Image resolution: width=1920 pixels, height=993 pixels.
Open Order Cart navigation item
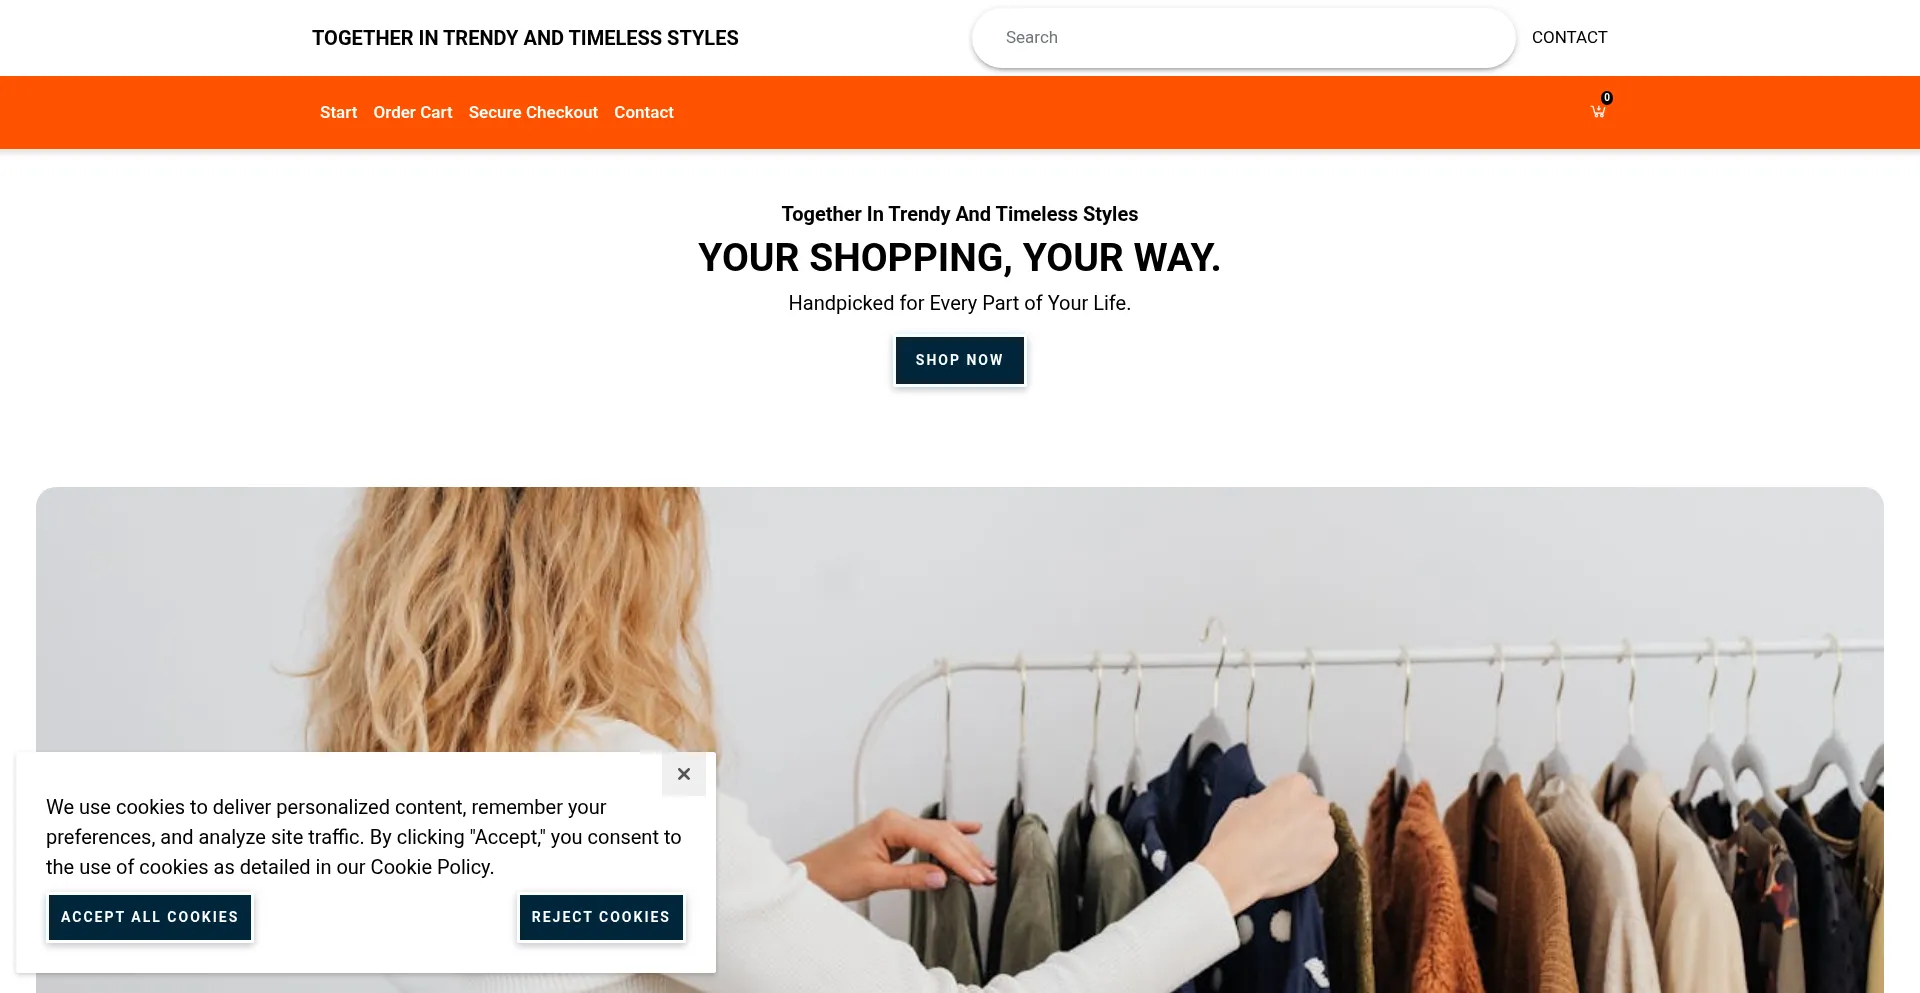tap(413, 113)
